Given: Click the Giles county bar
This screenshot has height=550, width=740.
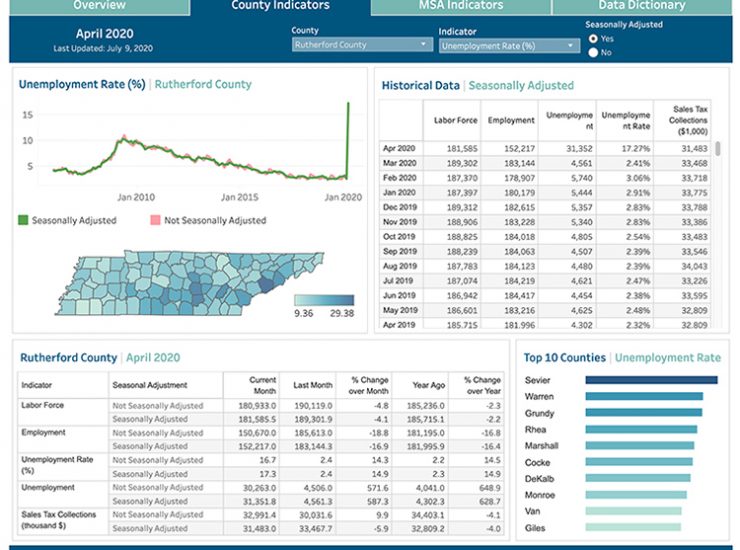Looking at the screenshot, I should [x=631, y=526].
